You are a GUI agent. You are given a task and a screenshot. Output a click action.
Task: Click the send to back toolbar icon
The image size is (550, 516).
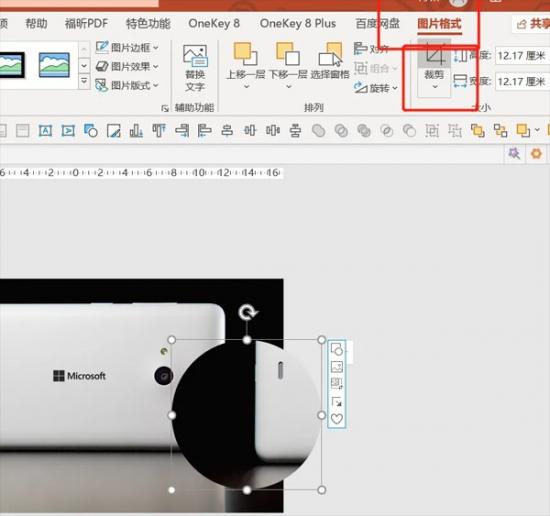[500, 131]
